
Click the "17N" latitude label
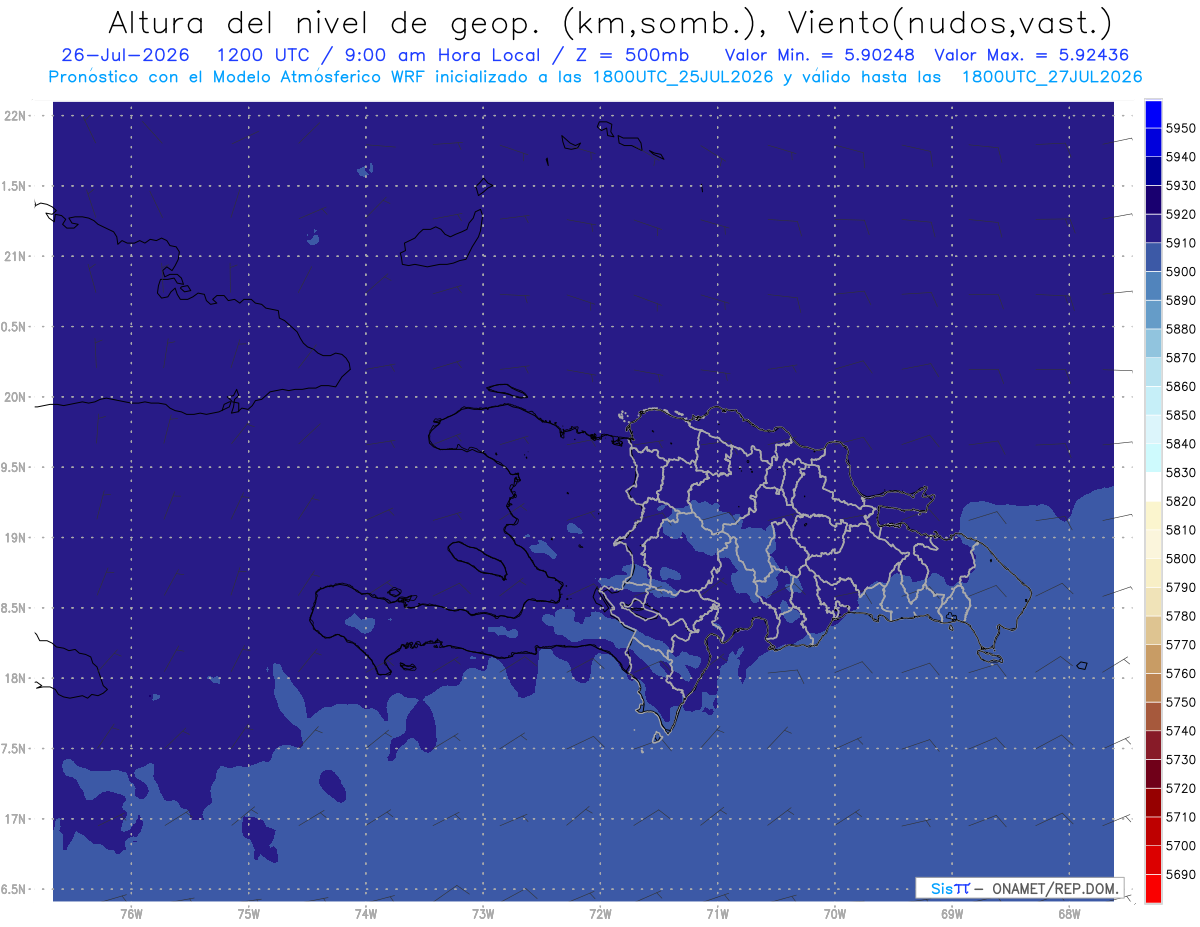coord(14,819)
